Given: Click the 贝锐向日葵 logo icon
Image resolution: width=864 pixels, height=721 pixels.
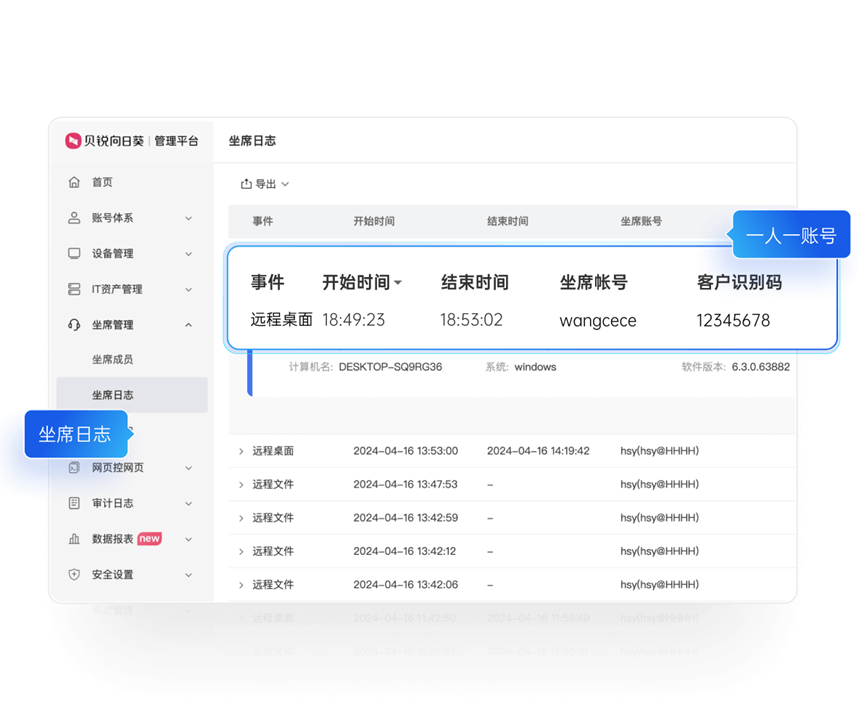Looking at the screenshot, I should click(x=72, y=141).
